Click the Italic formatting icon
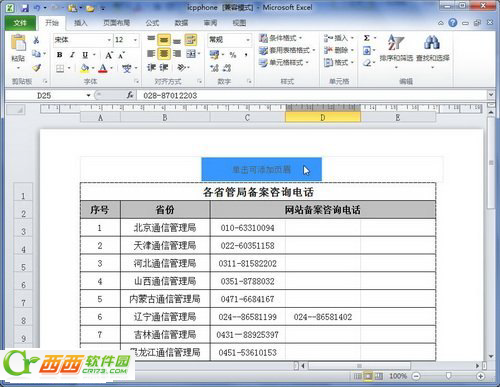 tap(72, 55)
